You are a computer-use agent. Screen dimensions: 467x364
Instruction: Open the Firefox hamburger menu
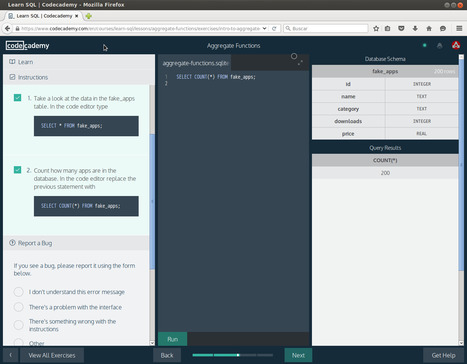(x=459, y=29)
